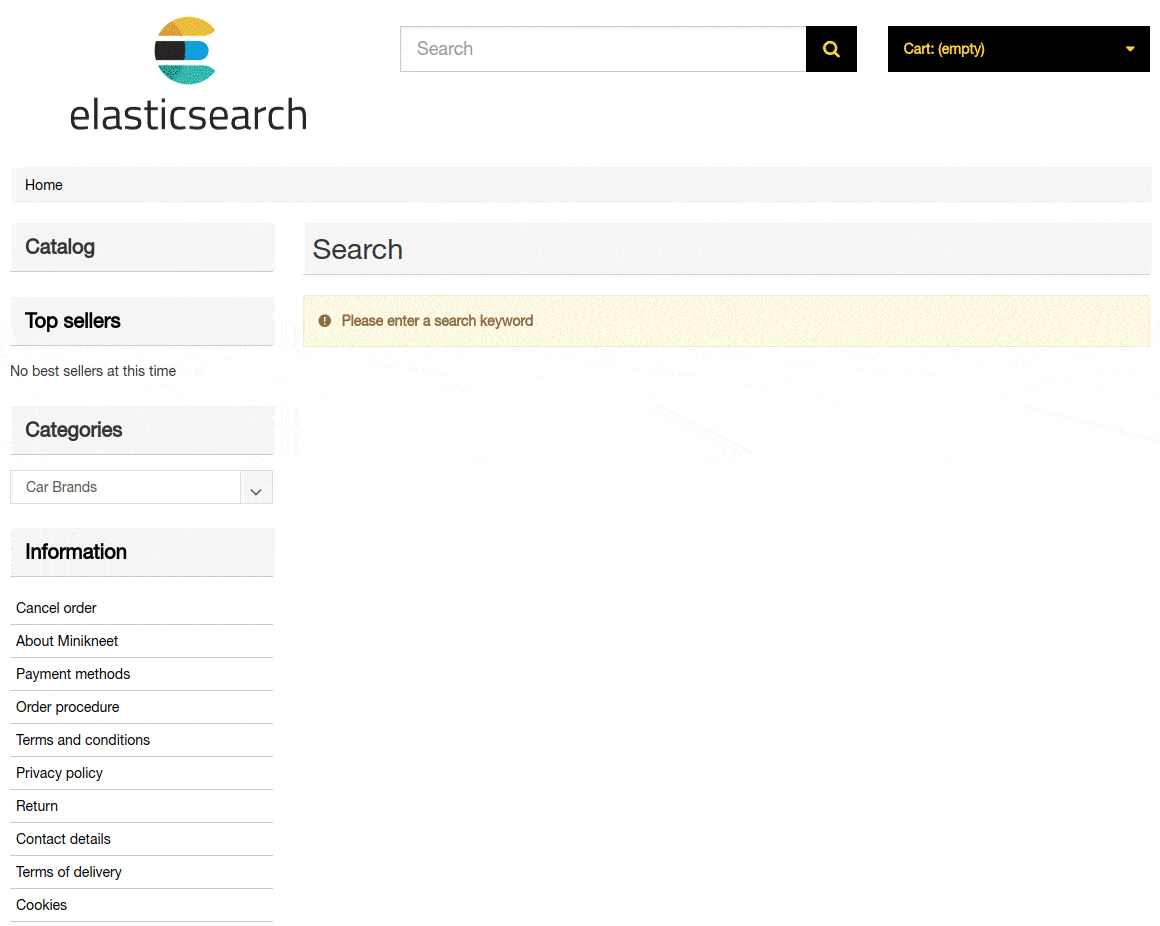Open the cart dropdown arrow
The image size is (1160, 926).
(1130, 49)
